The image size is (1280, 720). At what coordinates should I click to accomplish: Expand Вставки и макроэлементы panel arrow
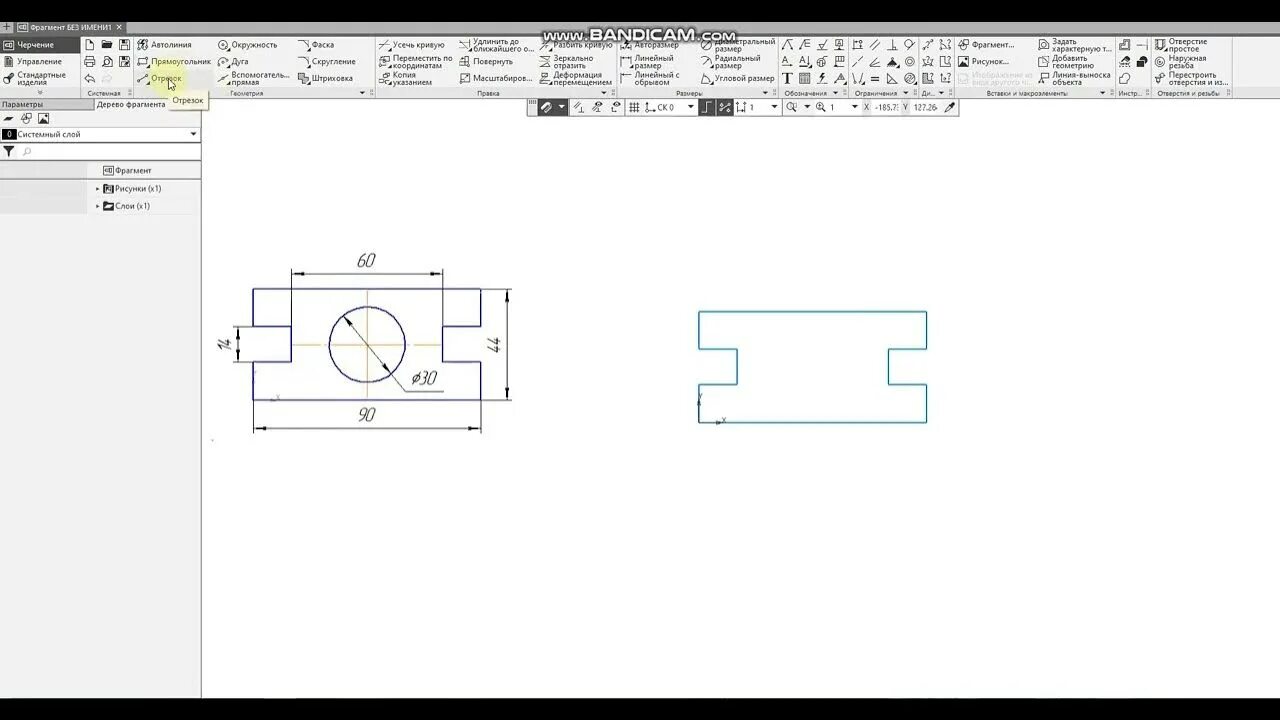tap(1103, 93)
